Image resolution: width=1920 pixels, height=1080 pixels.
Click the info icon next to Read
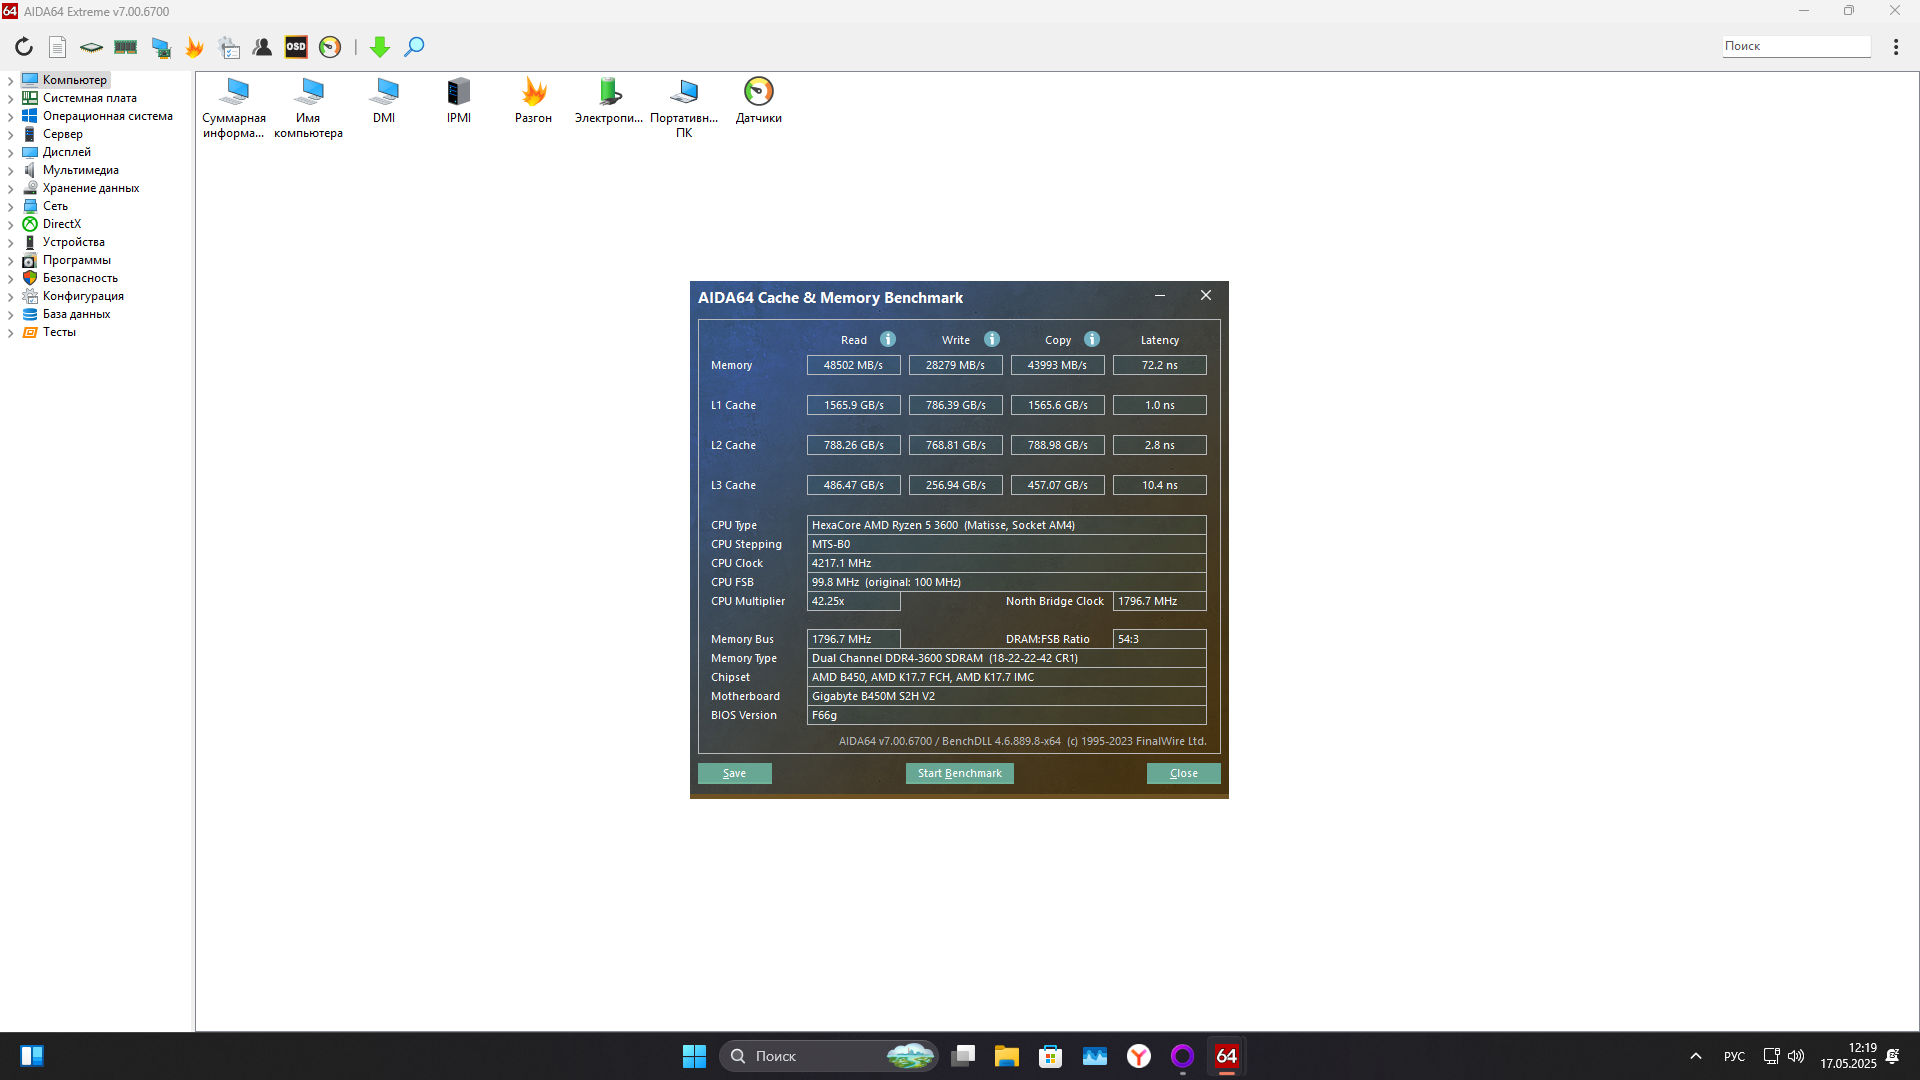point(888,340)
